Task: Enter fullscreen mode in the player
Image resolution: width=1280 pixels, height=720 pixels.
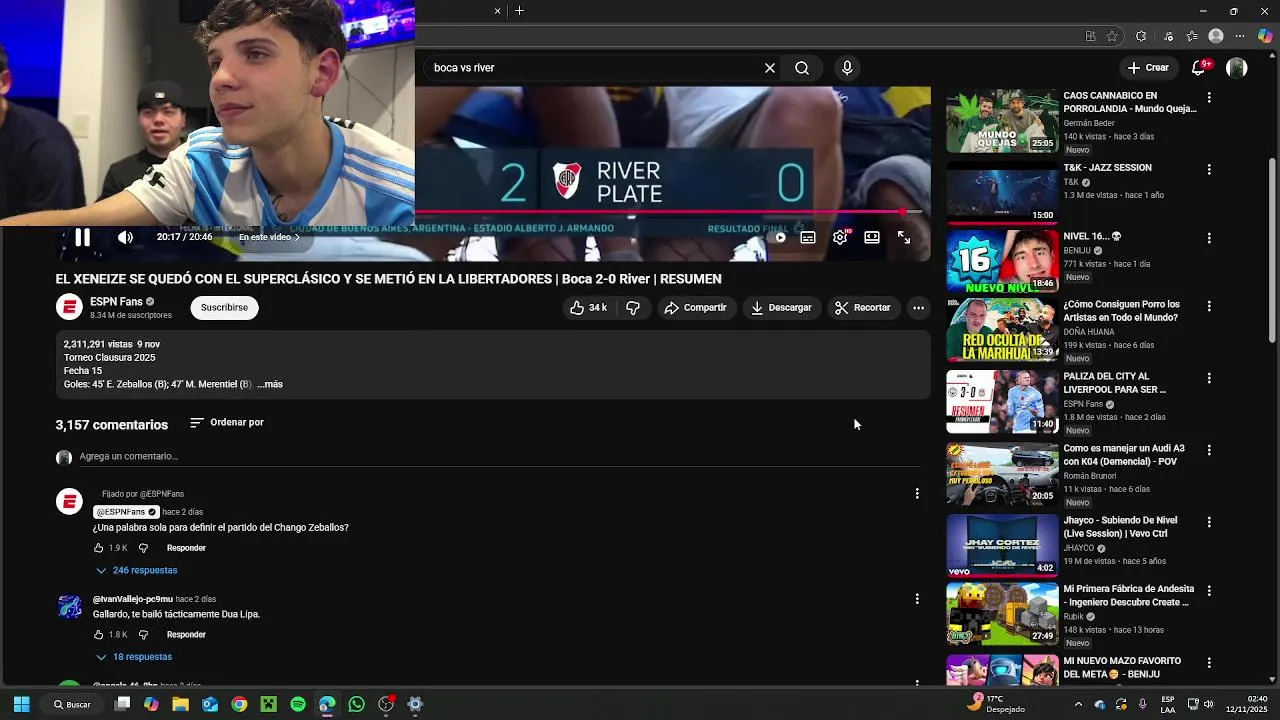Action: pos(904,237)
